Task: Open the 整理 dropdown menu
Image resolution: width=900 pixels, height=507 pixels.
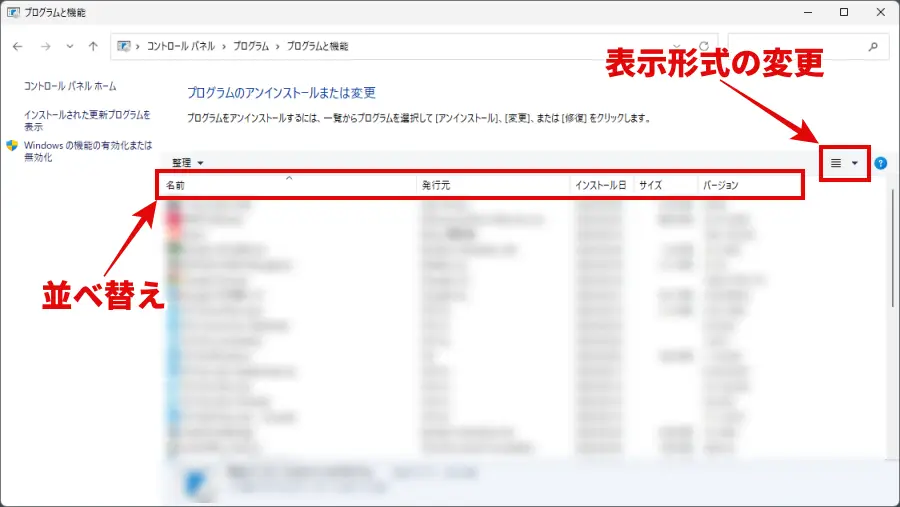Action: click(x=188, y=162)
